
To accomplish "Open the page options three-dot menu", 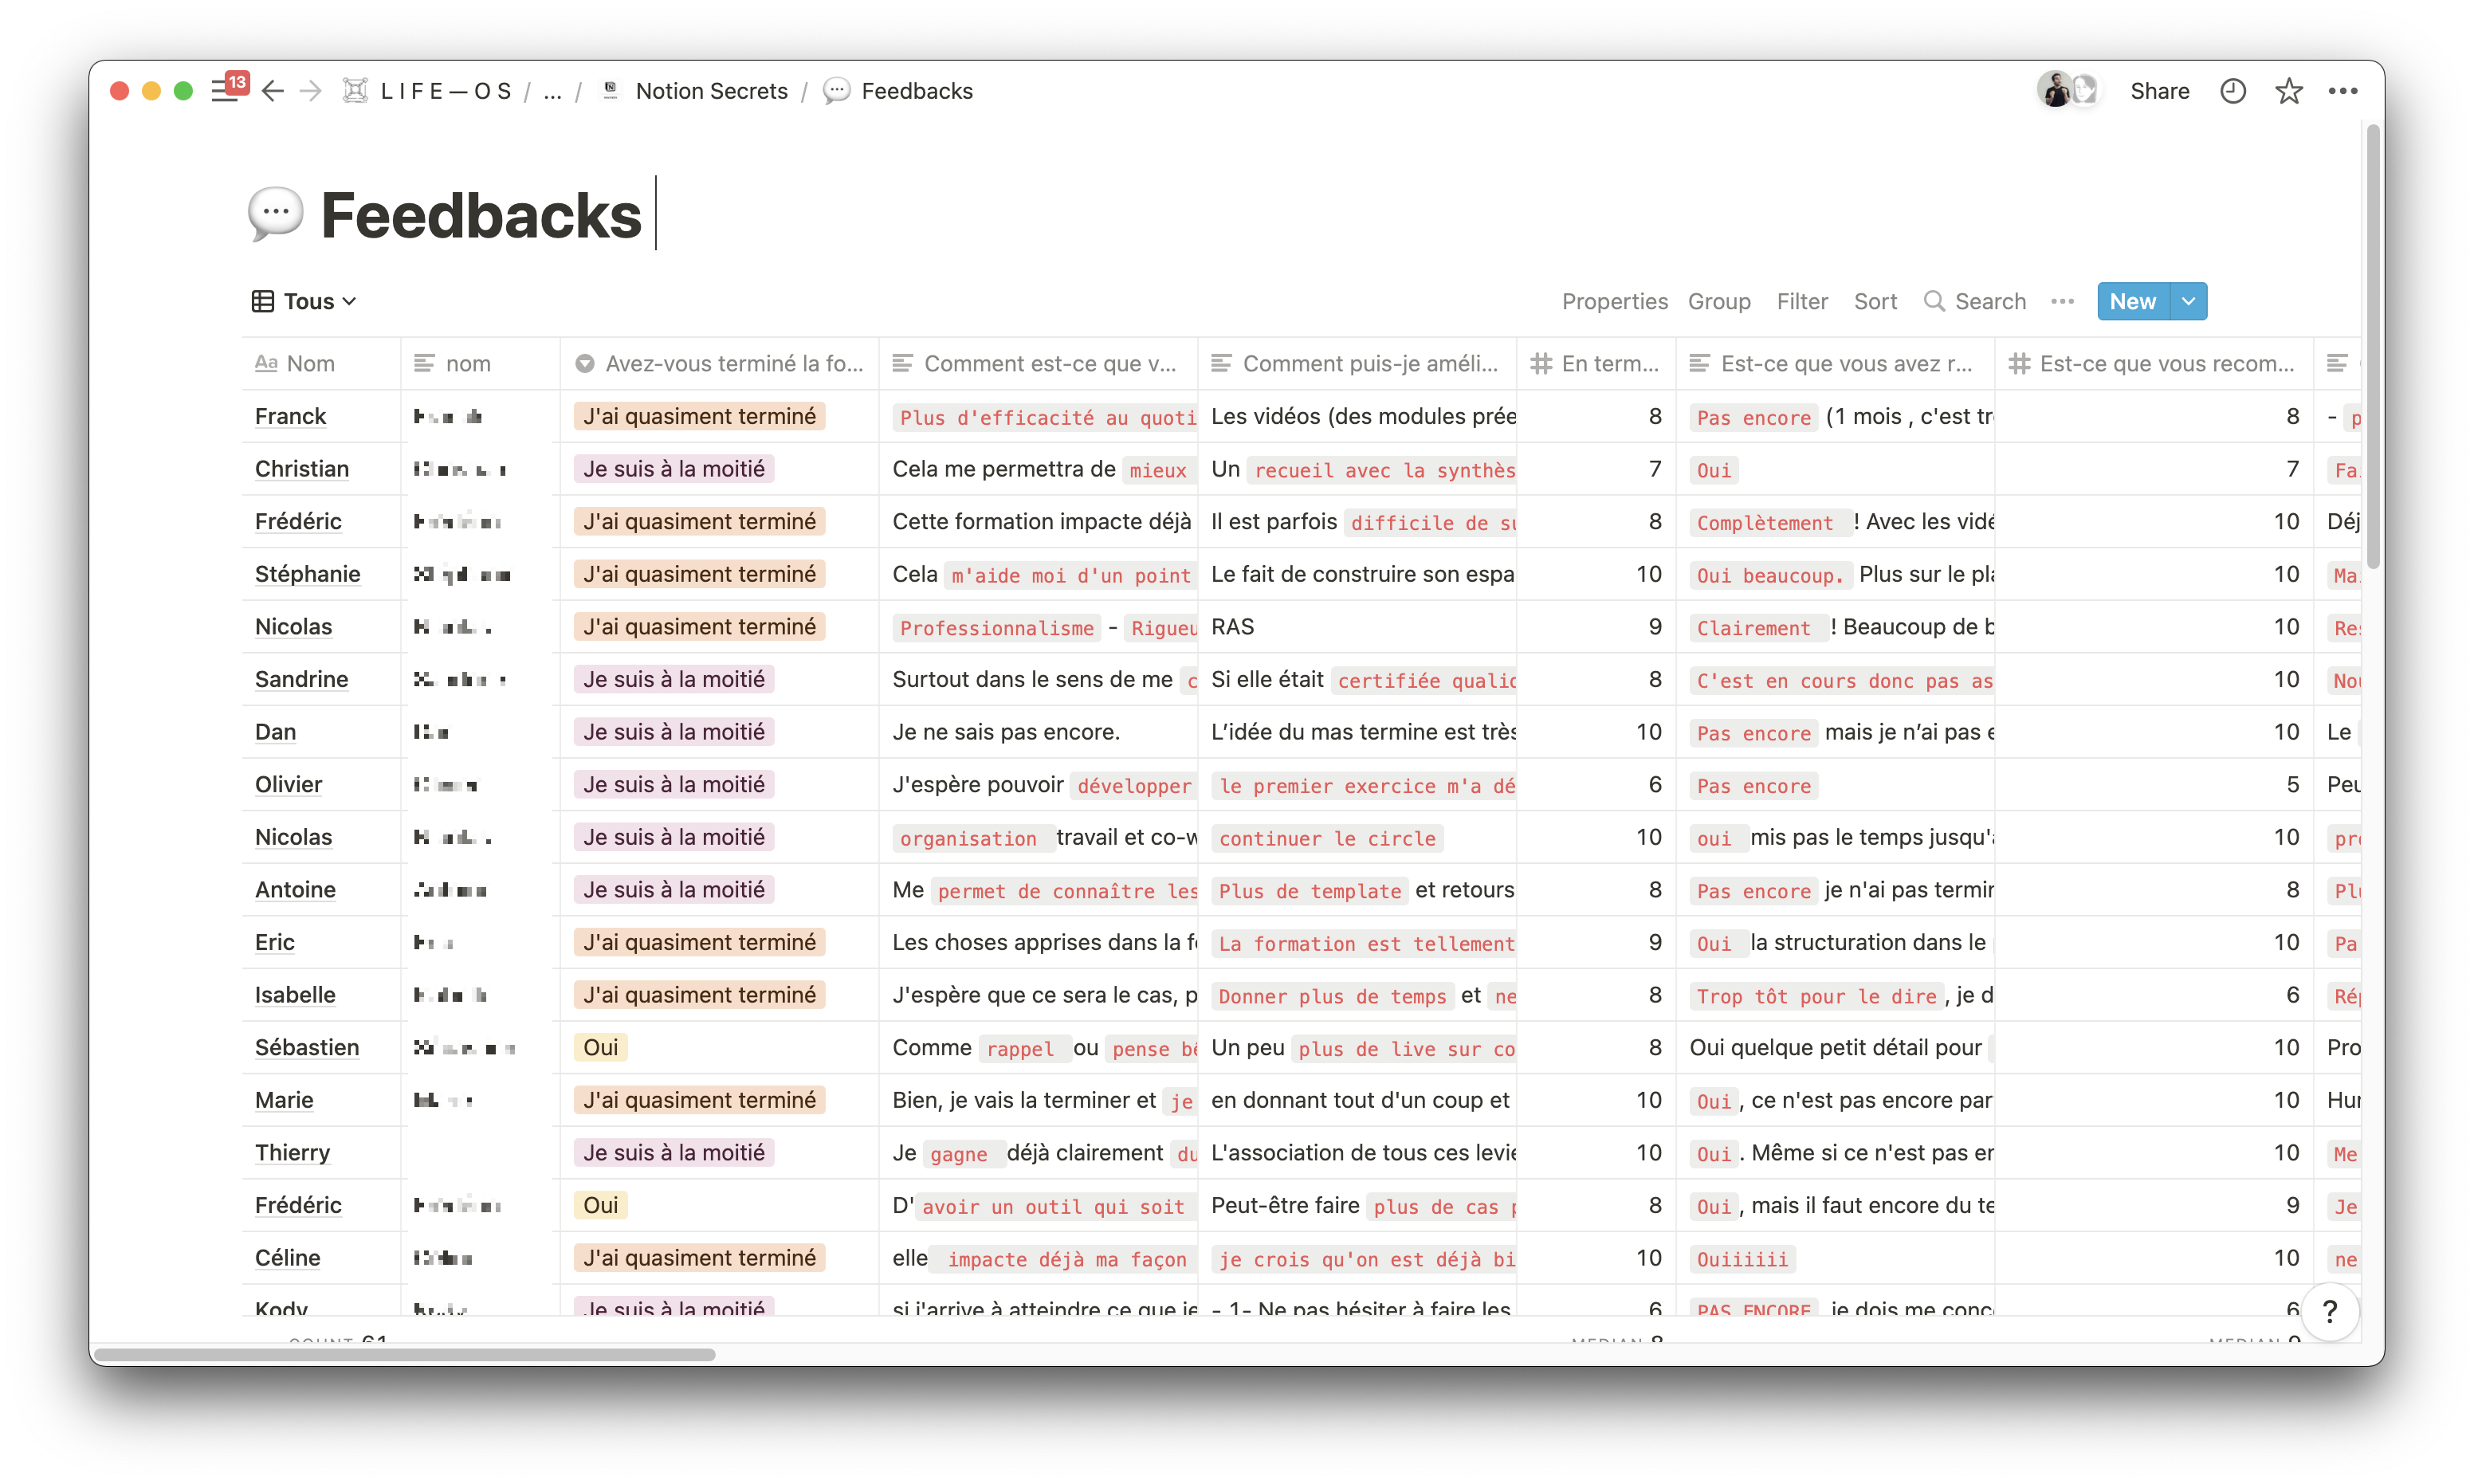I will [x=2342, y=91].
